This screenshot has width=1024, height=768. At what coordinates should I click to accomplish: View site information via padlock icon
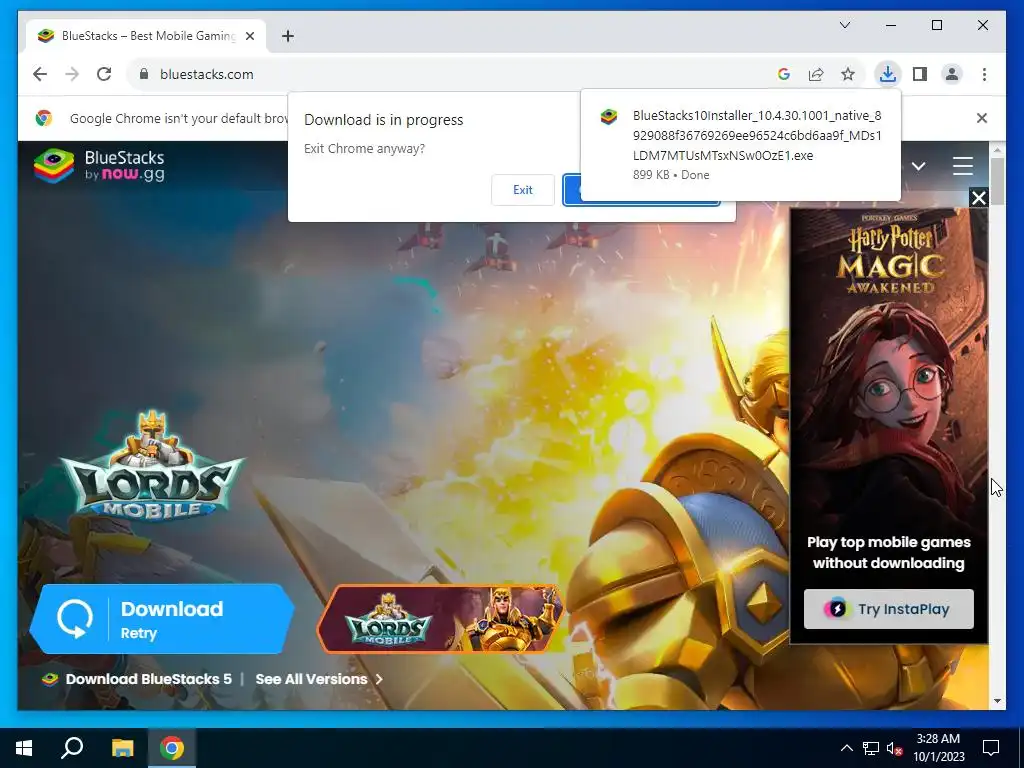tap(144, 74)
